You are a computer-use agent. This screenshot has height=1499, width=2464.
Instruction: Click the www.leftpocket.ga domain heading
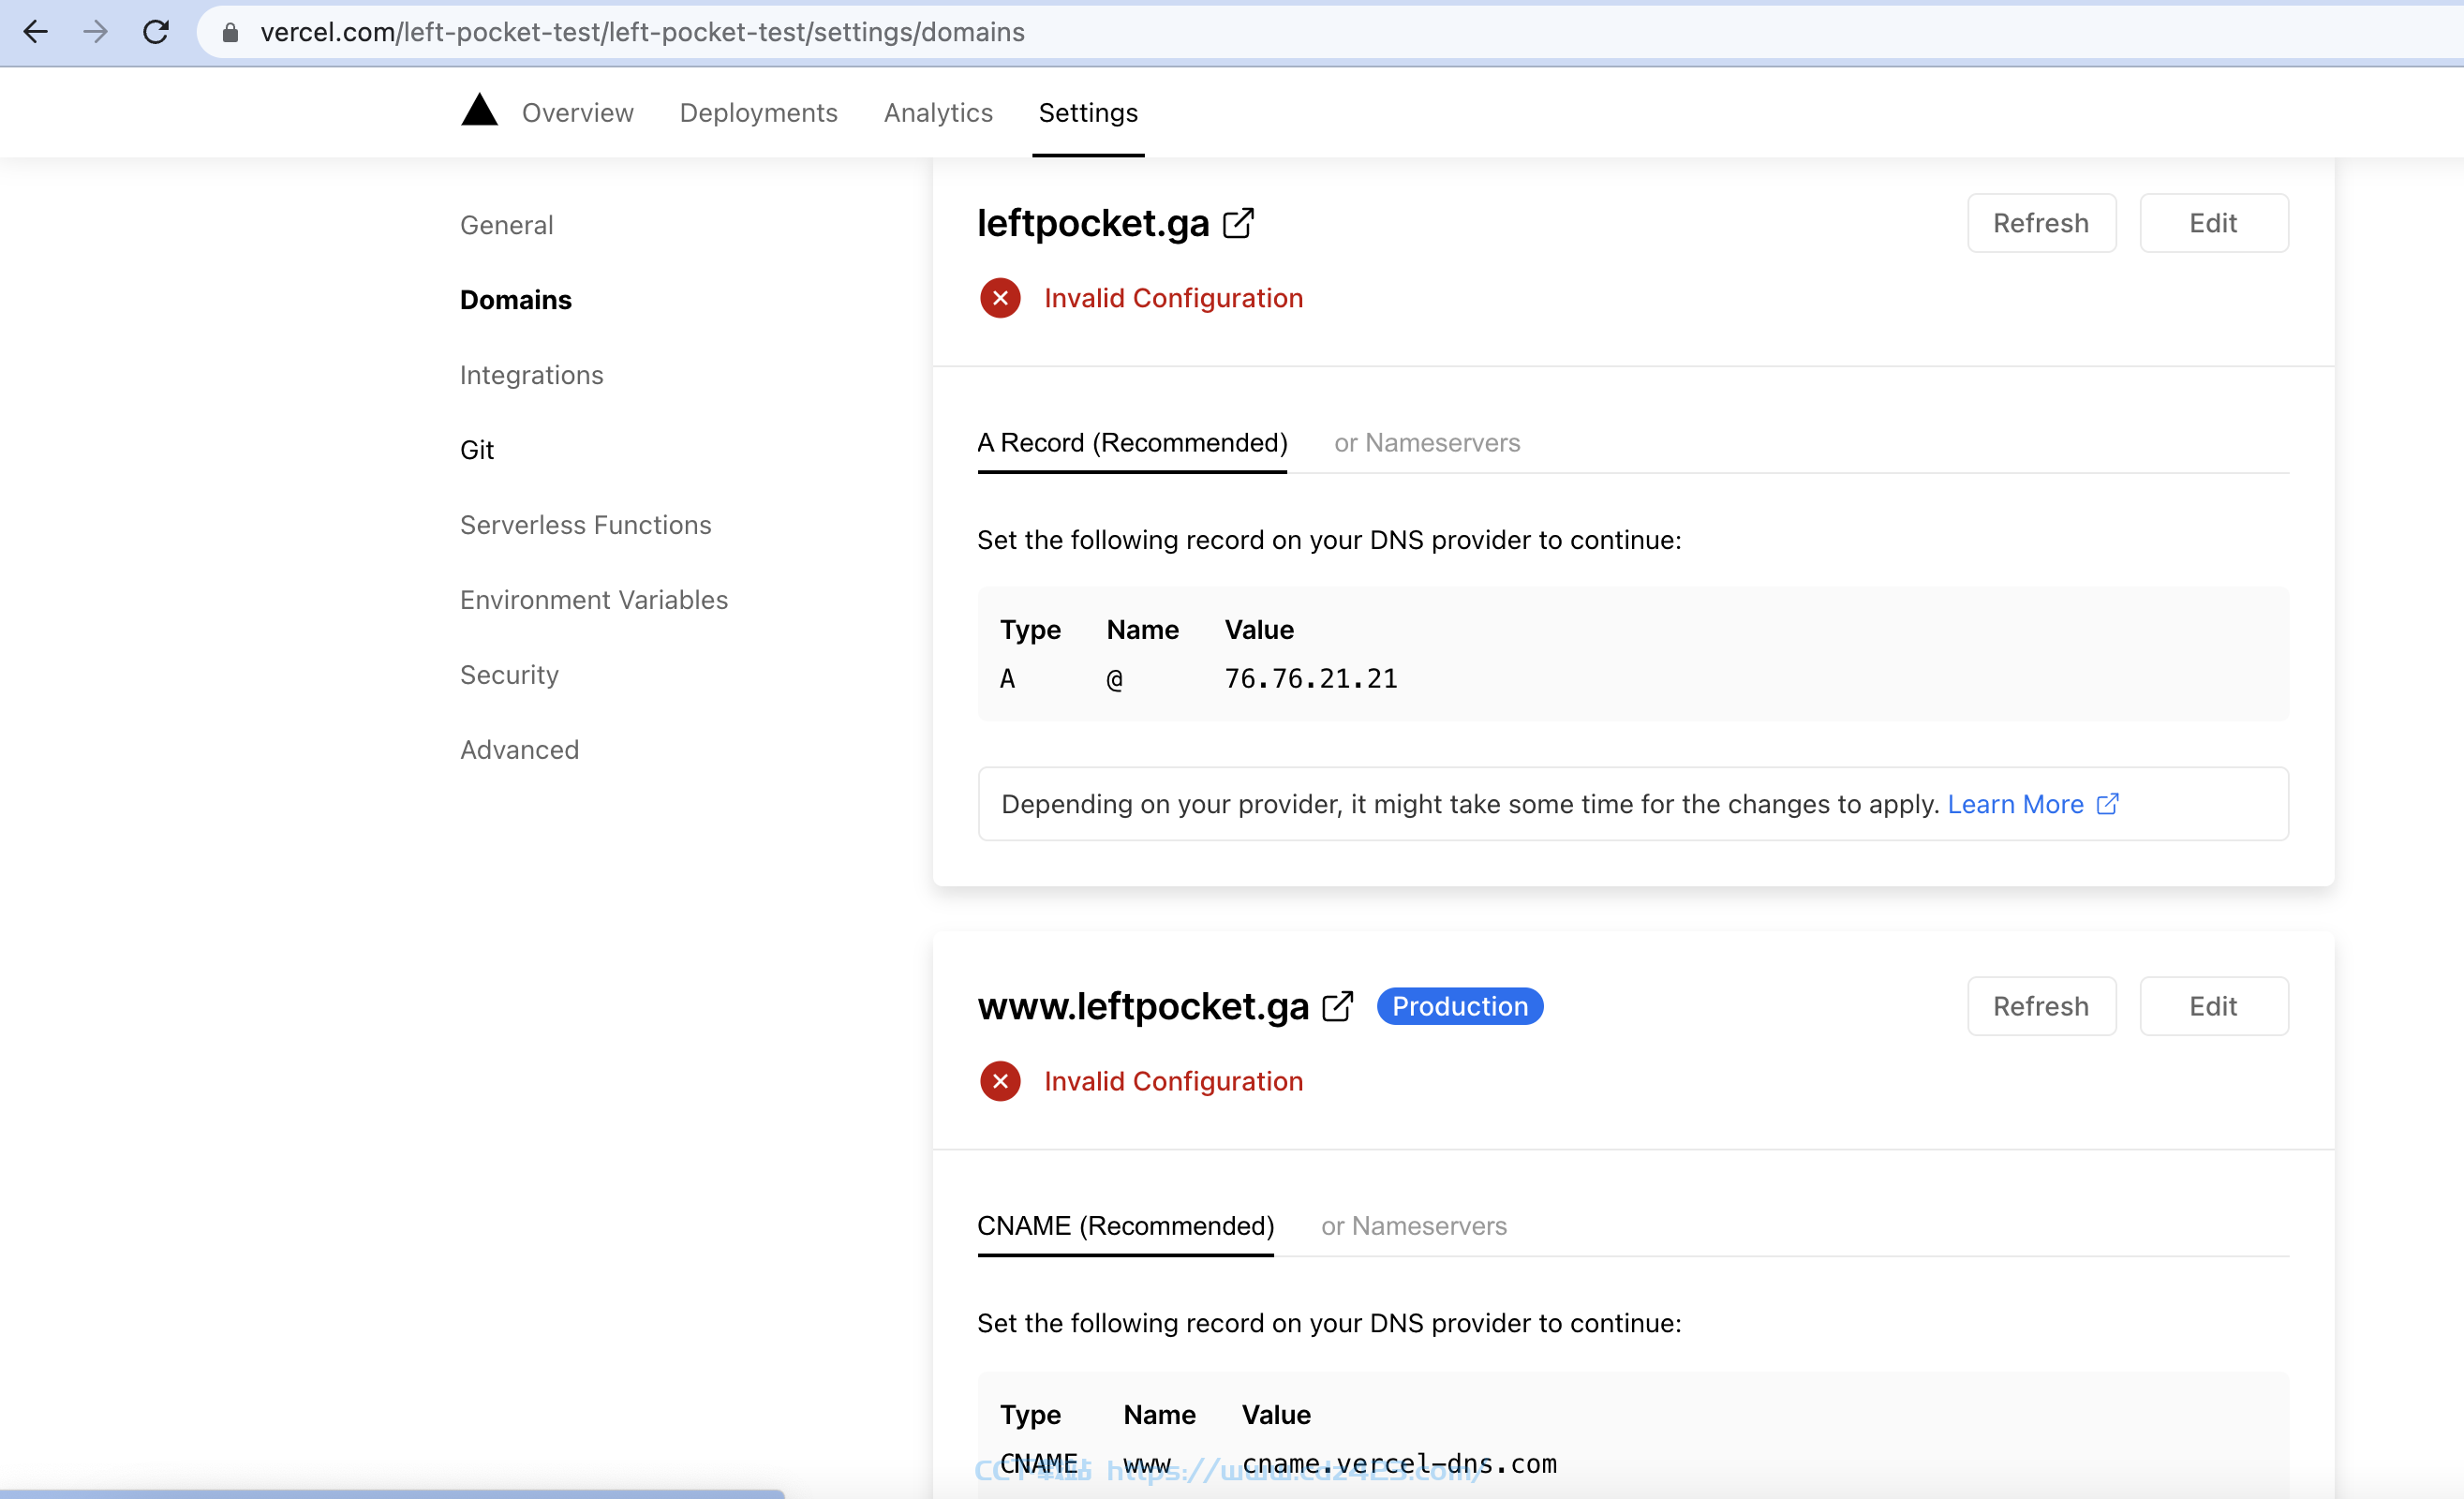point(1143,1006)
